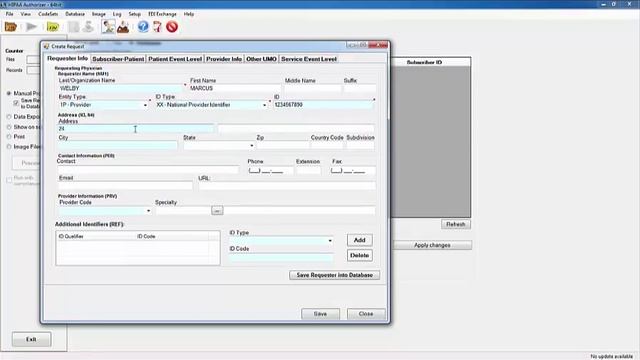Click Save Requester into Database button
Viewport: 640px width, 360px height.
[x=335, y=275]
